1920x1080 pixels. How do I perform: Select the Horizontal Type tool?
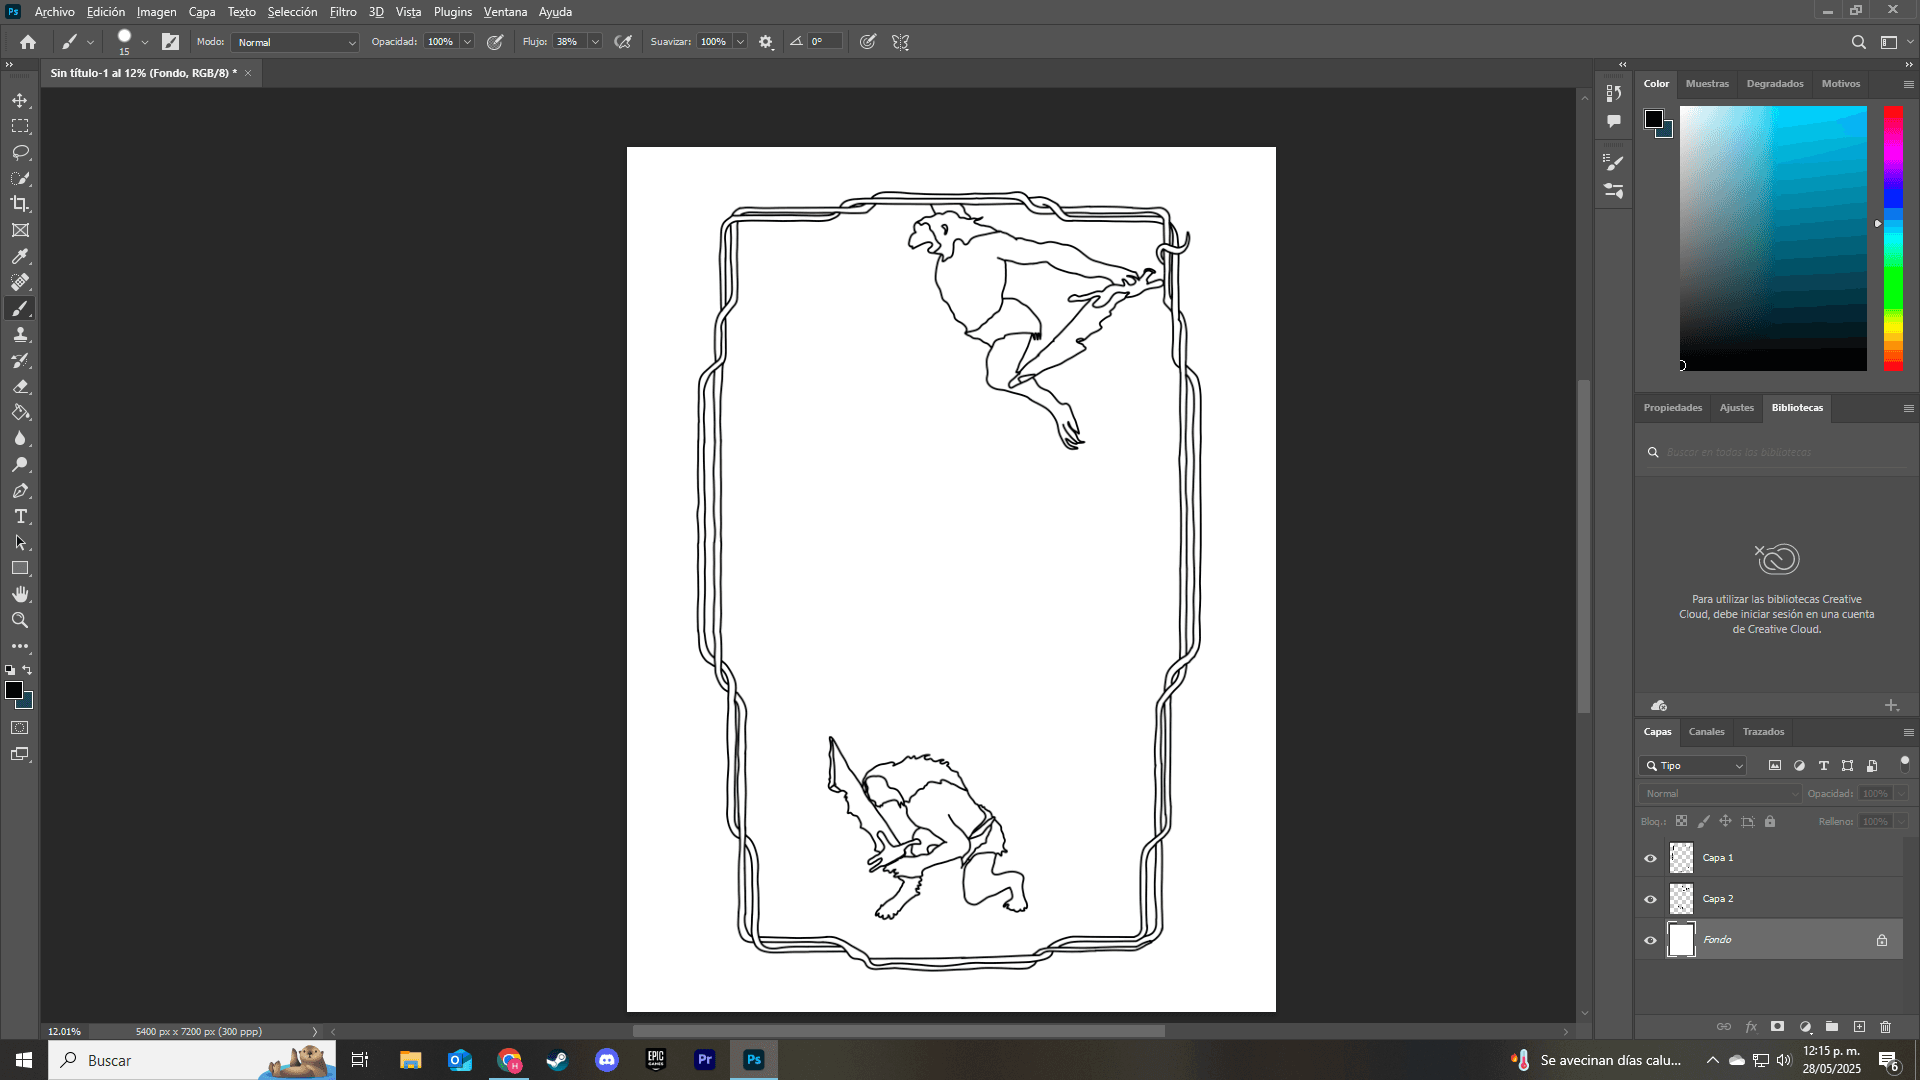point(20,517)
